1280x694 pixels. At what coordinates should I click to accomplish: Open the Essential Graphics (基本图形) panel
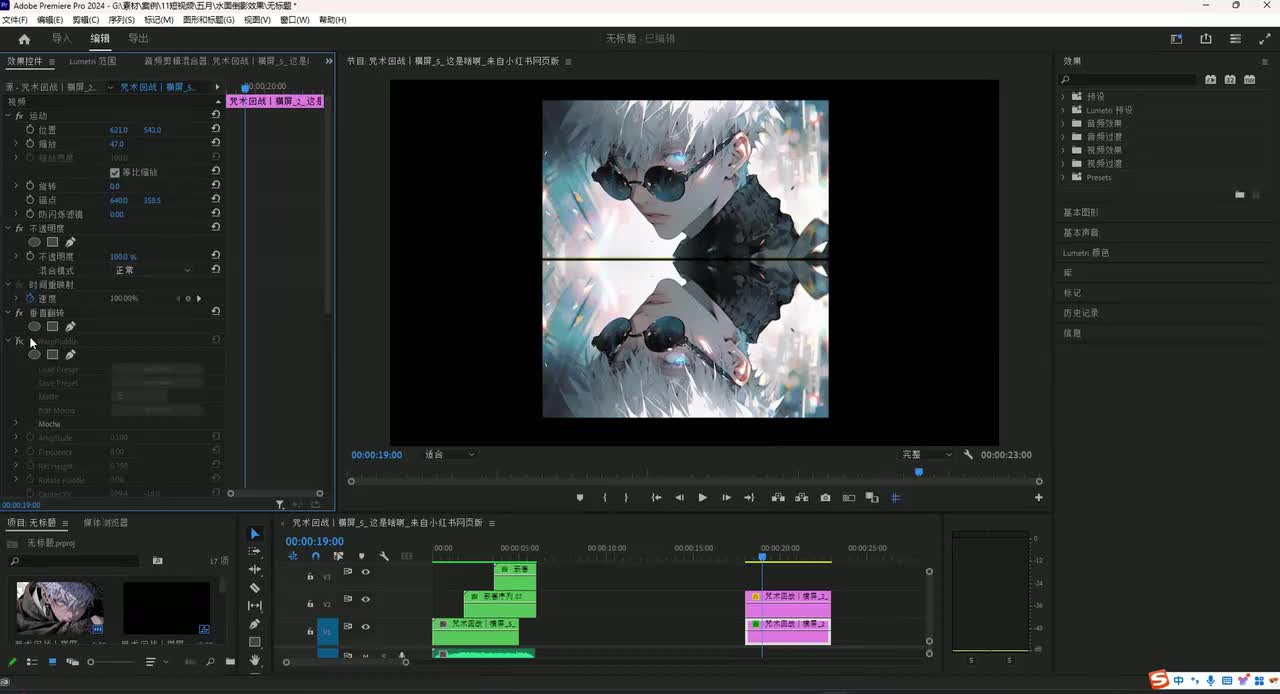(1080, 213)
